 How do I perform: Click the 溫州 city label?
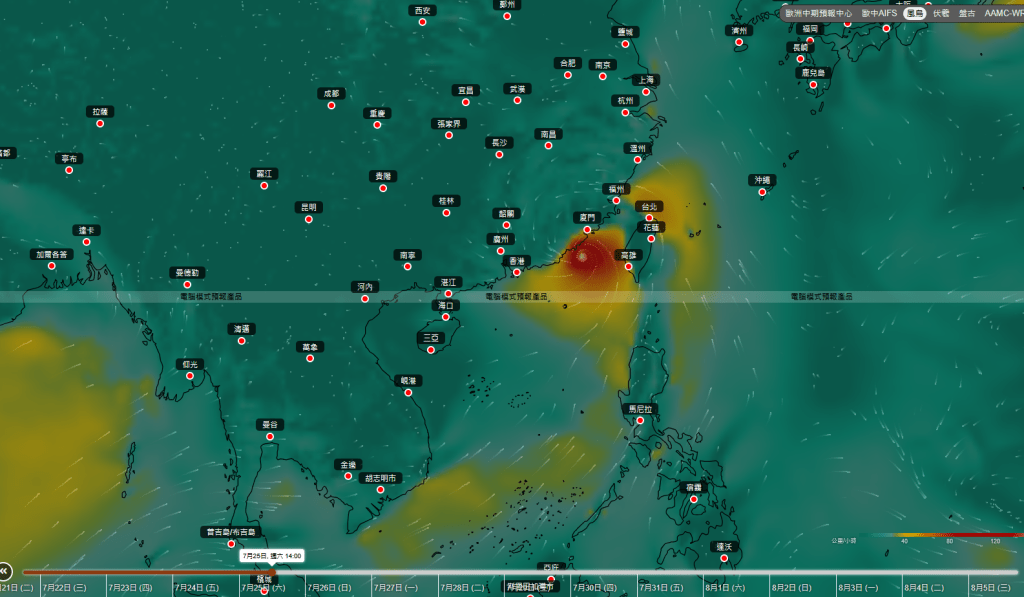click(x=637, y=148)
